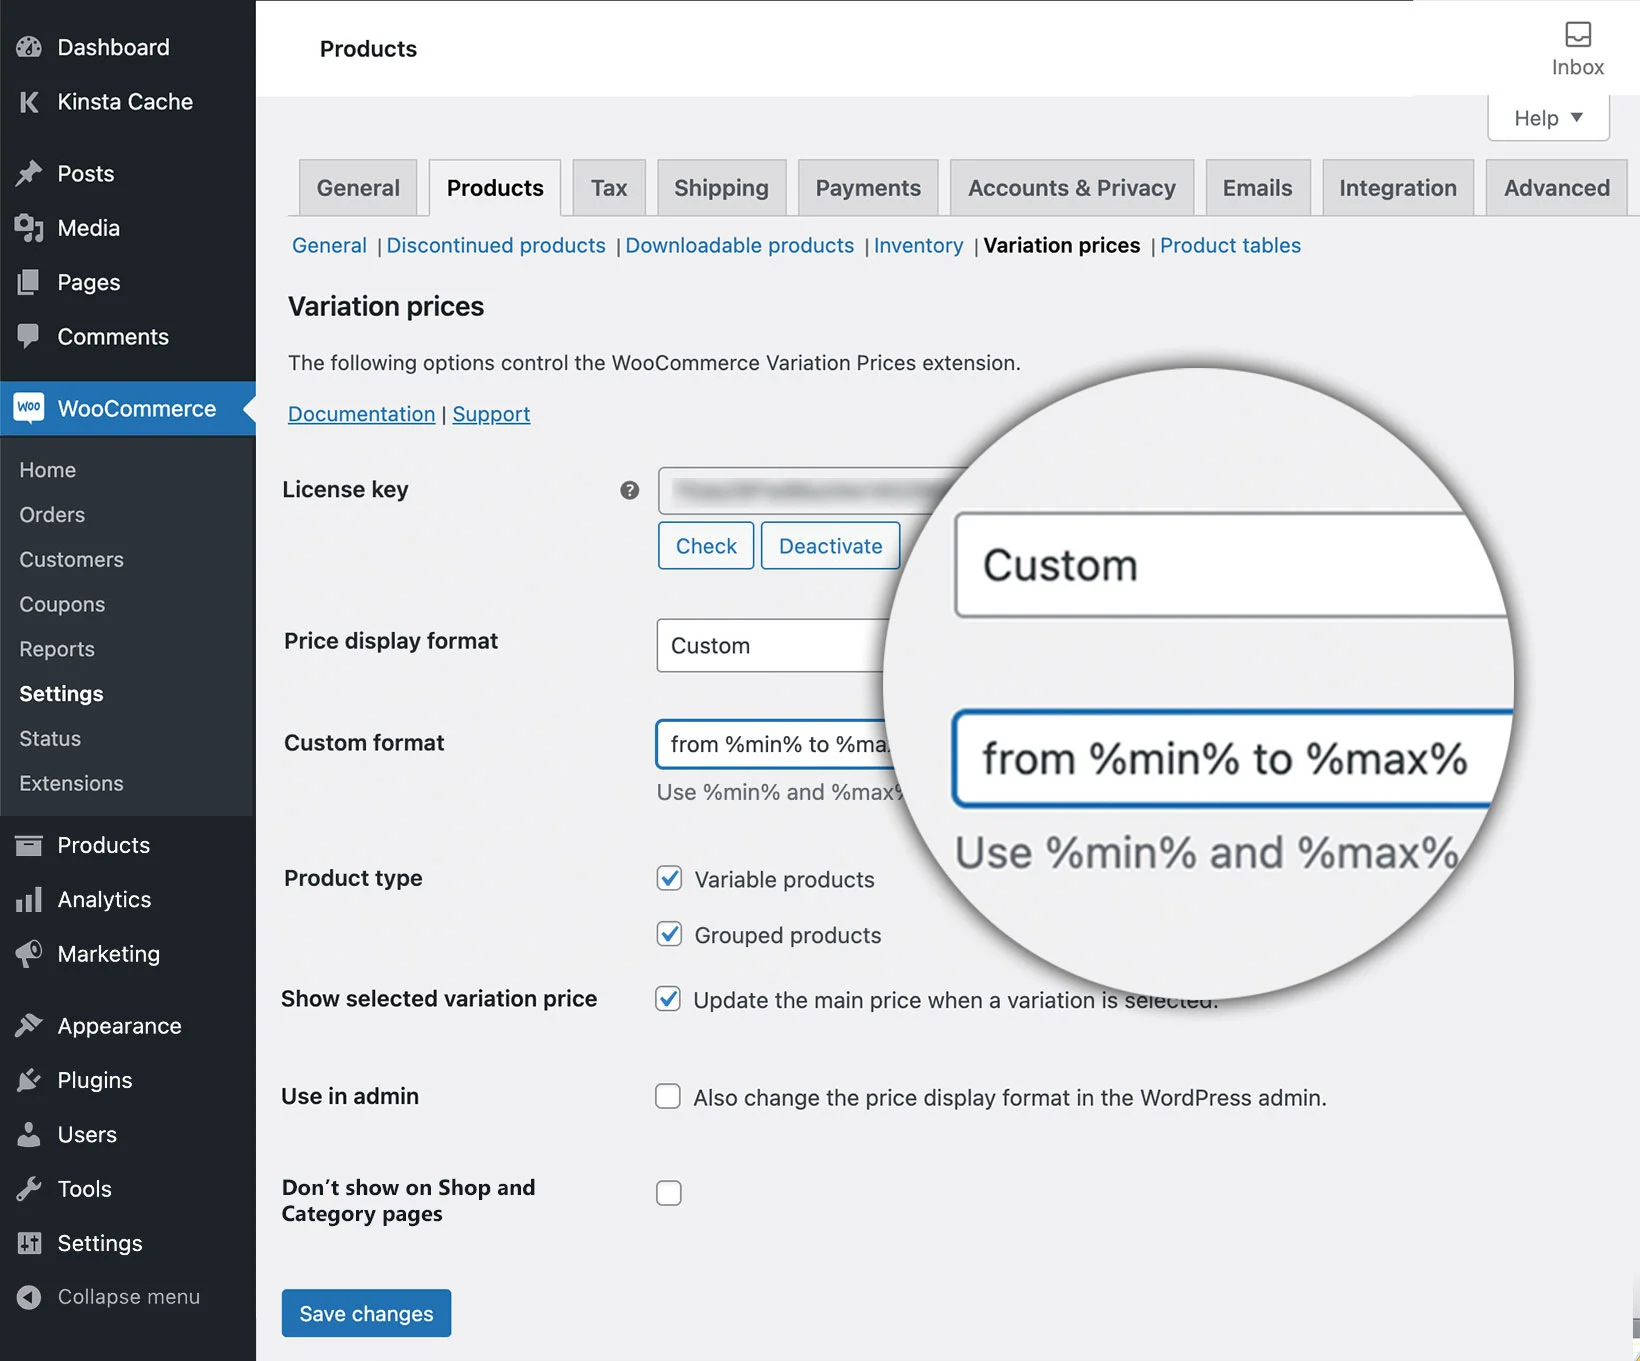This screenshot has width=1640, height=1361.
Task: Click the WooCommerce Woo logo icon
Action: pyautogui.click(x=29, y=408)
